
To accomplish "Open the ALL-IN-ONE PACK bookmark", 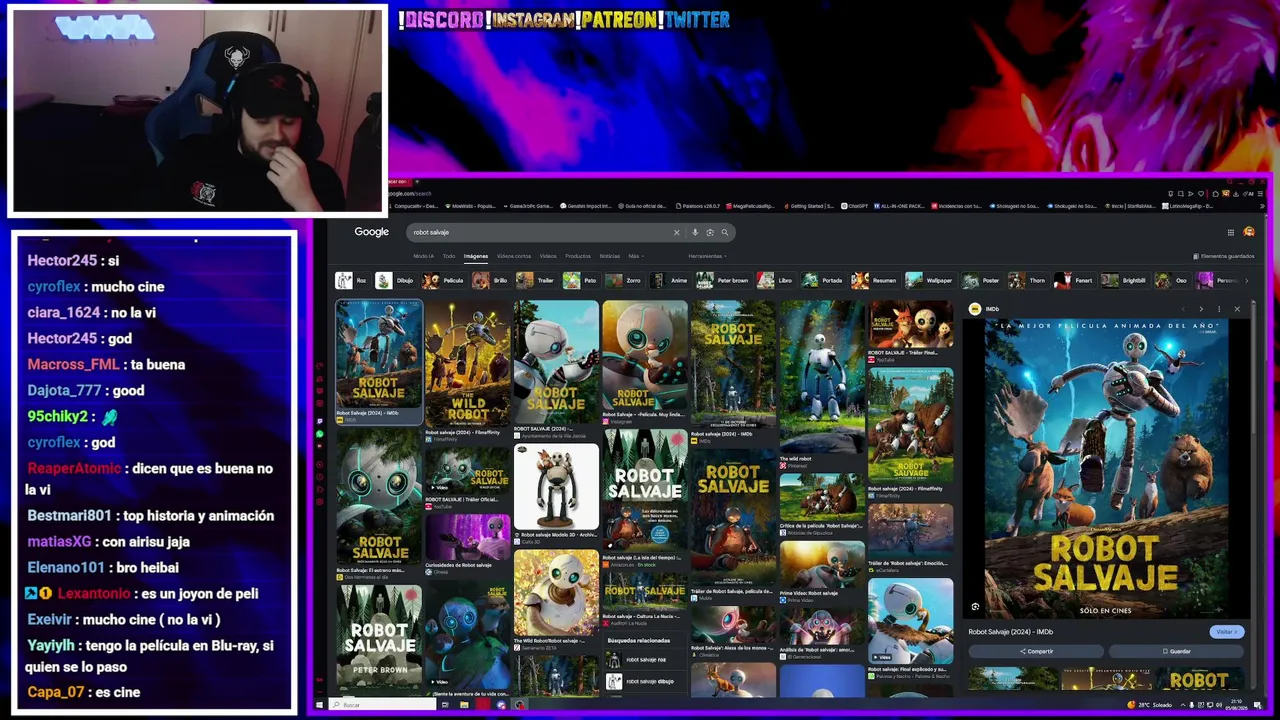I will 898,206.
